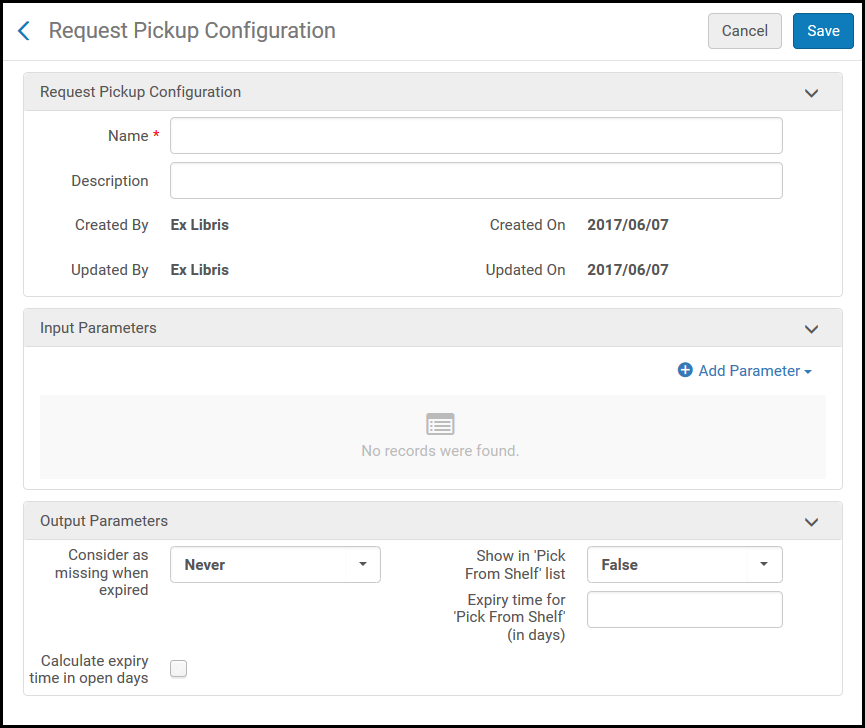Image resolution: width=865 pixels, height=728 pixels.
Task: Click the Updated On date value
Action: coord(628,270)
